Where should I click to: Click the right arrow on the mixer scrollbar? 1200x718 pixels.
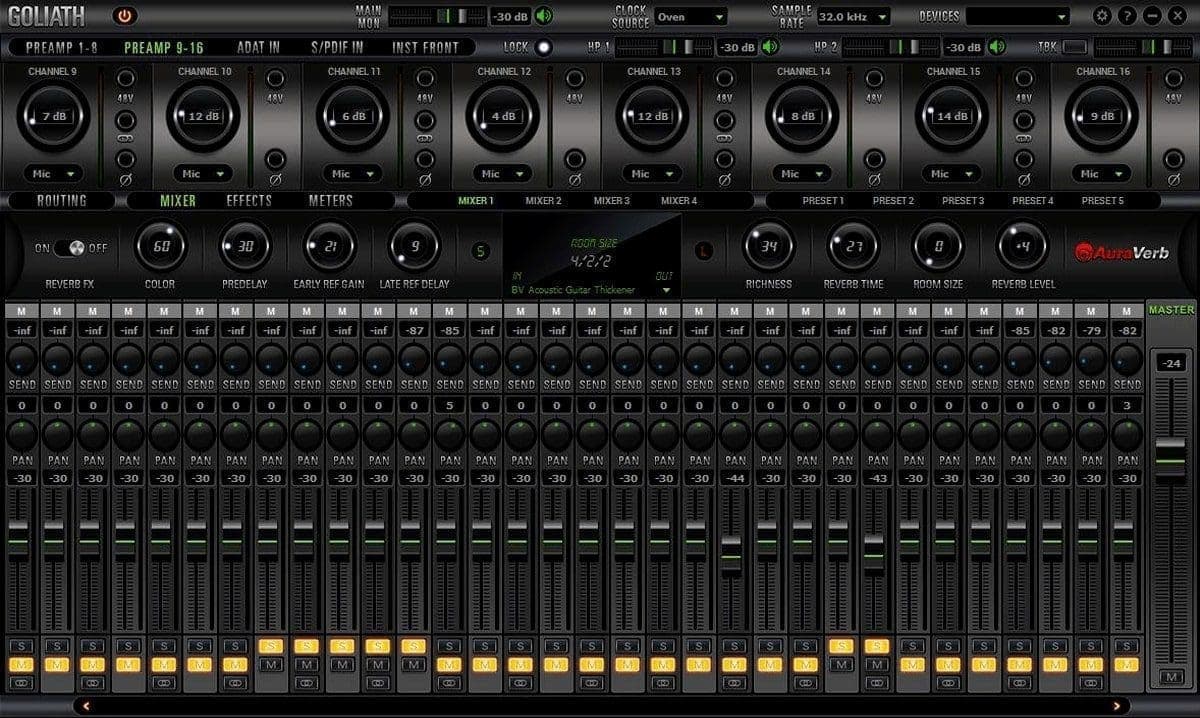tap(1116, 706)
